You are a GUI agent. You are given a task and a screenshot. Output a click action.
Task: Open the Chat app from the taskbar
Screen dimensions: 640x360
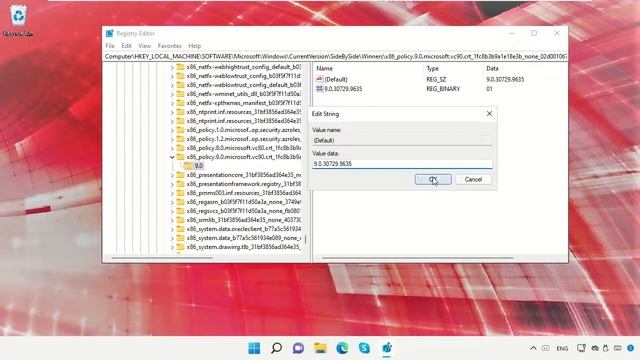(298, 348)
